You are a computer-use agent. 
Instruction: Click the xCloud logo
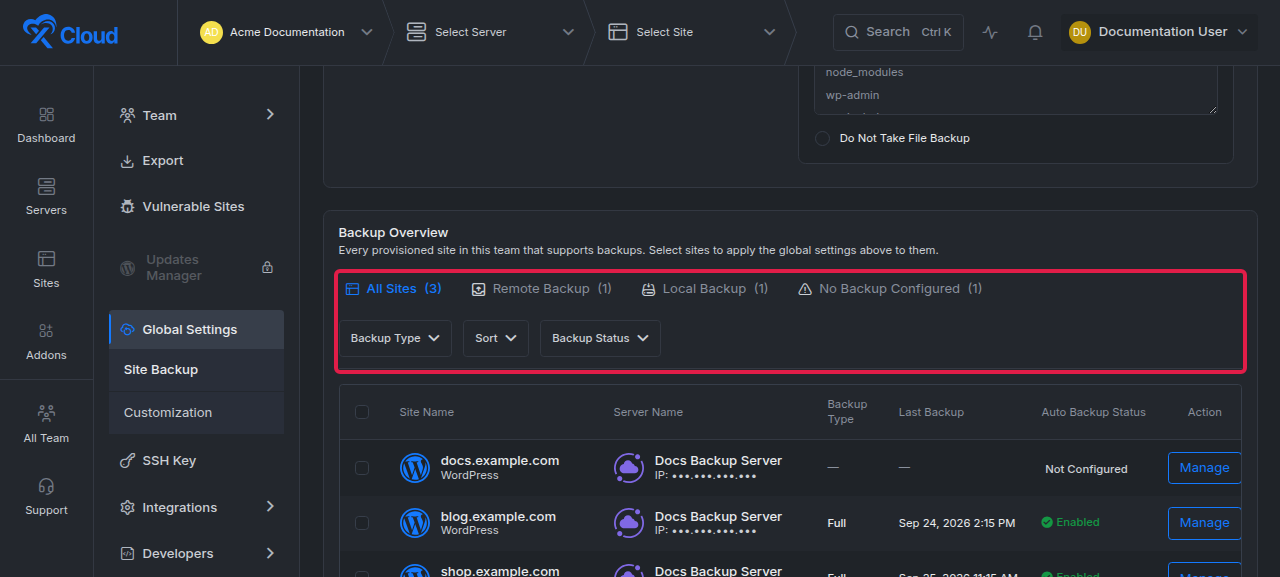(70, 33)
